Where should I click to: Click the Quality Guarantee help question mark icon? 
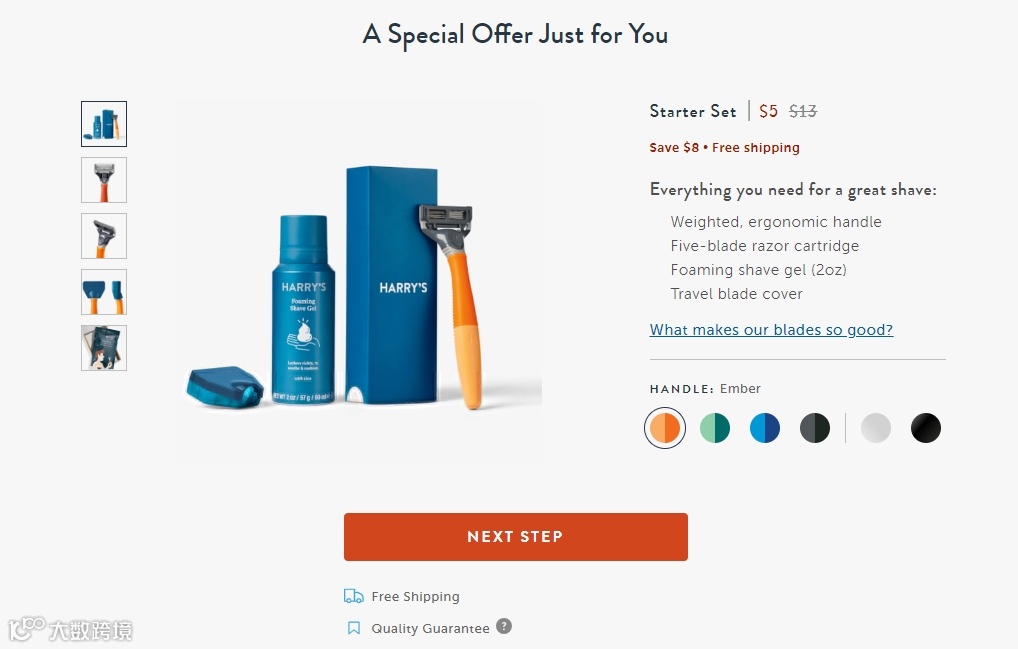tap(504, 626)
